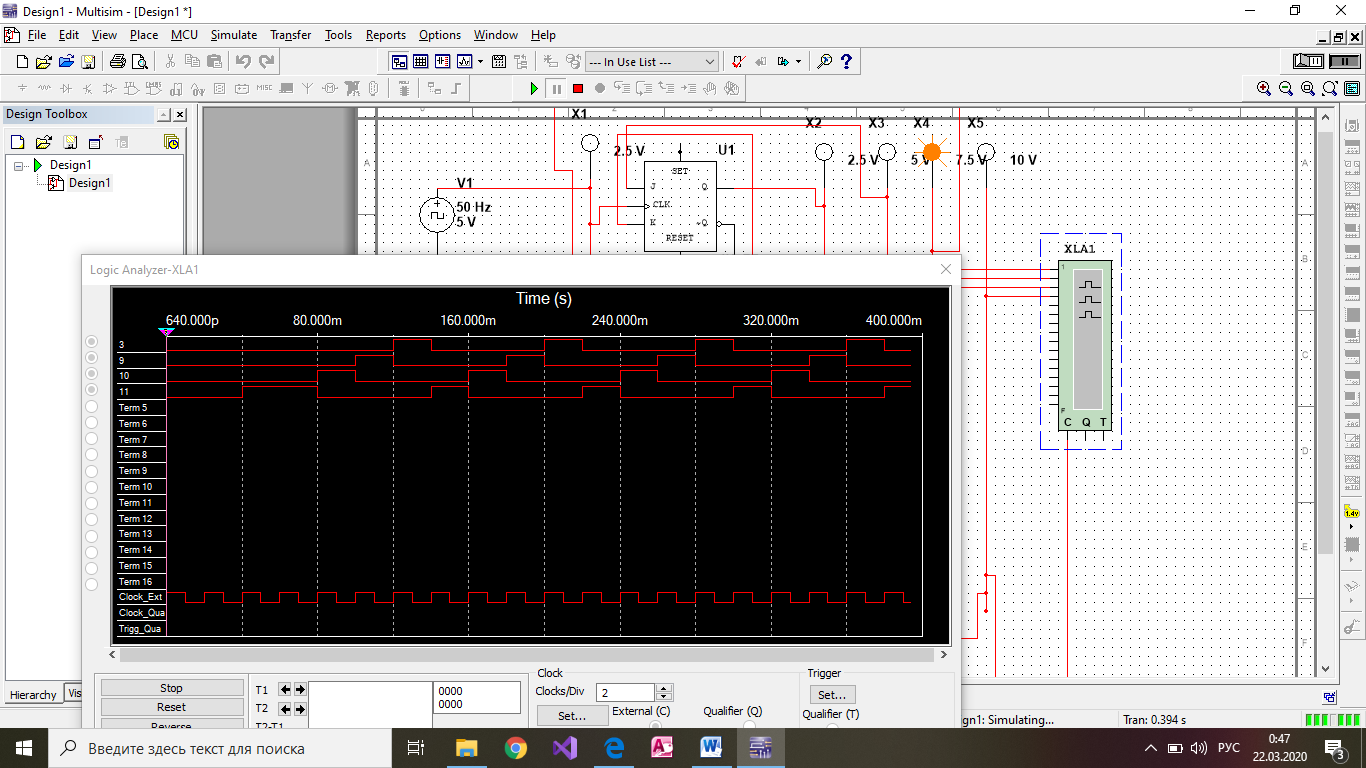Open the Transfer menu
Image resolution: width=1366 pixels, height=768 pixels.
pos(291,35)
